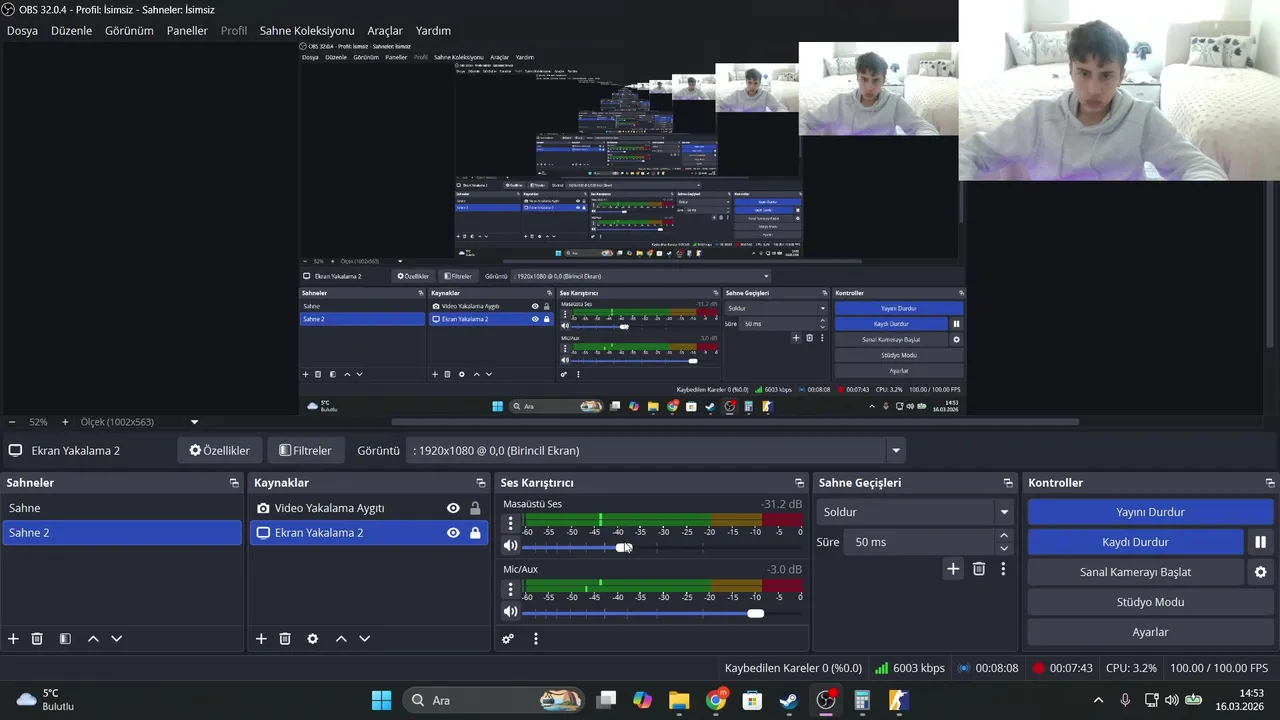Open the Görünüm menu
This screenshot has width=1280, height=720.
tap(129, 31)
